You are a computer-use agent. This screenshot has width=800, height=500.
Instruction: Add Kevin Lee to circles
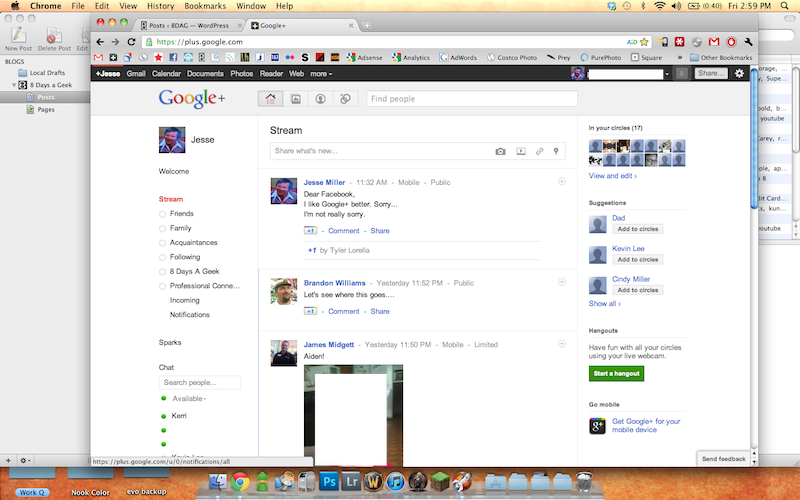pyautogui.click(x=638, y=260)
